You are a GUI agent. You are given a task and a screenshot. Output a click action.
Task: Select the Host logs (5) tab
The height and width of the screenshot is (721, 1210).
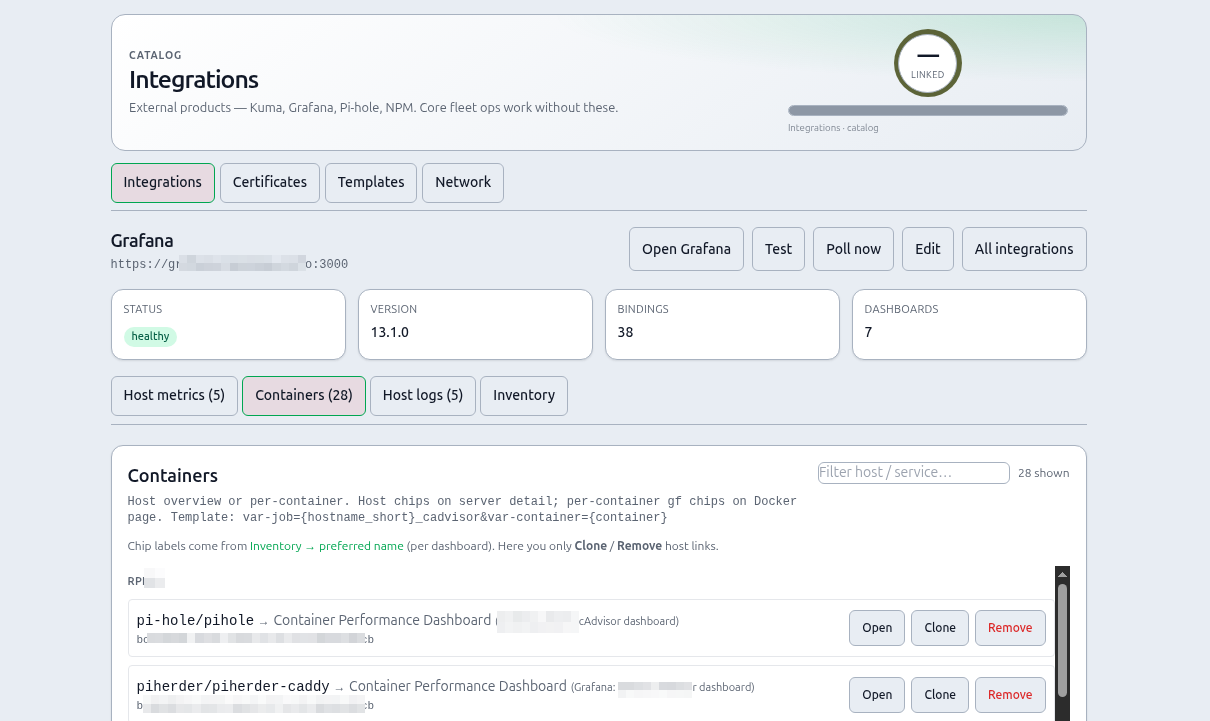coord(423,396)
